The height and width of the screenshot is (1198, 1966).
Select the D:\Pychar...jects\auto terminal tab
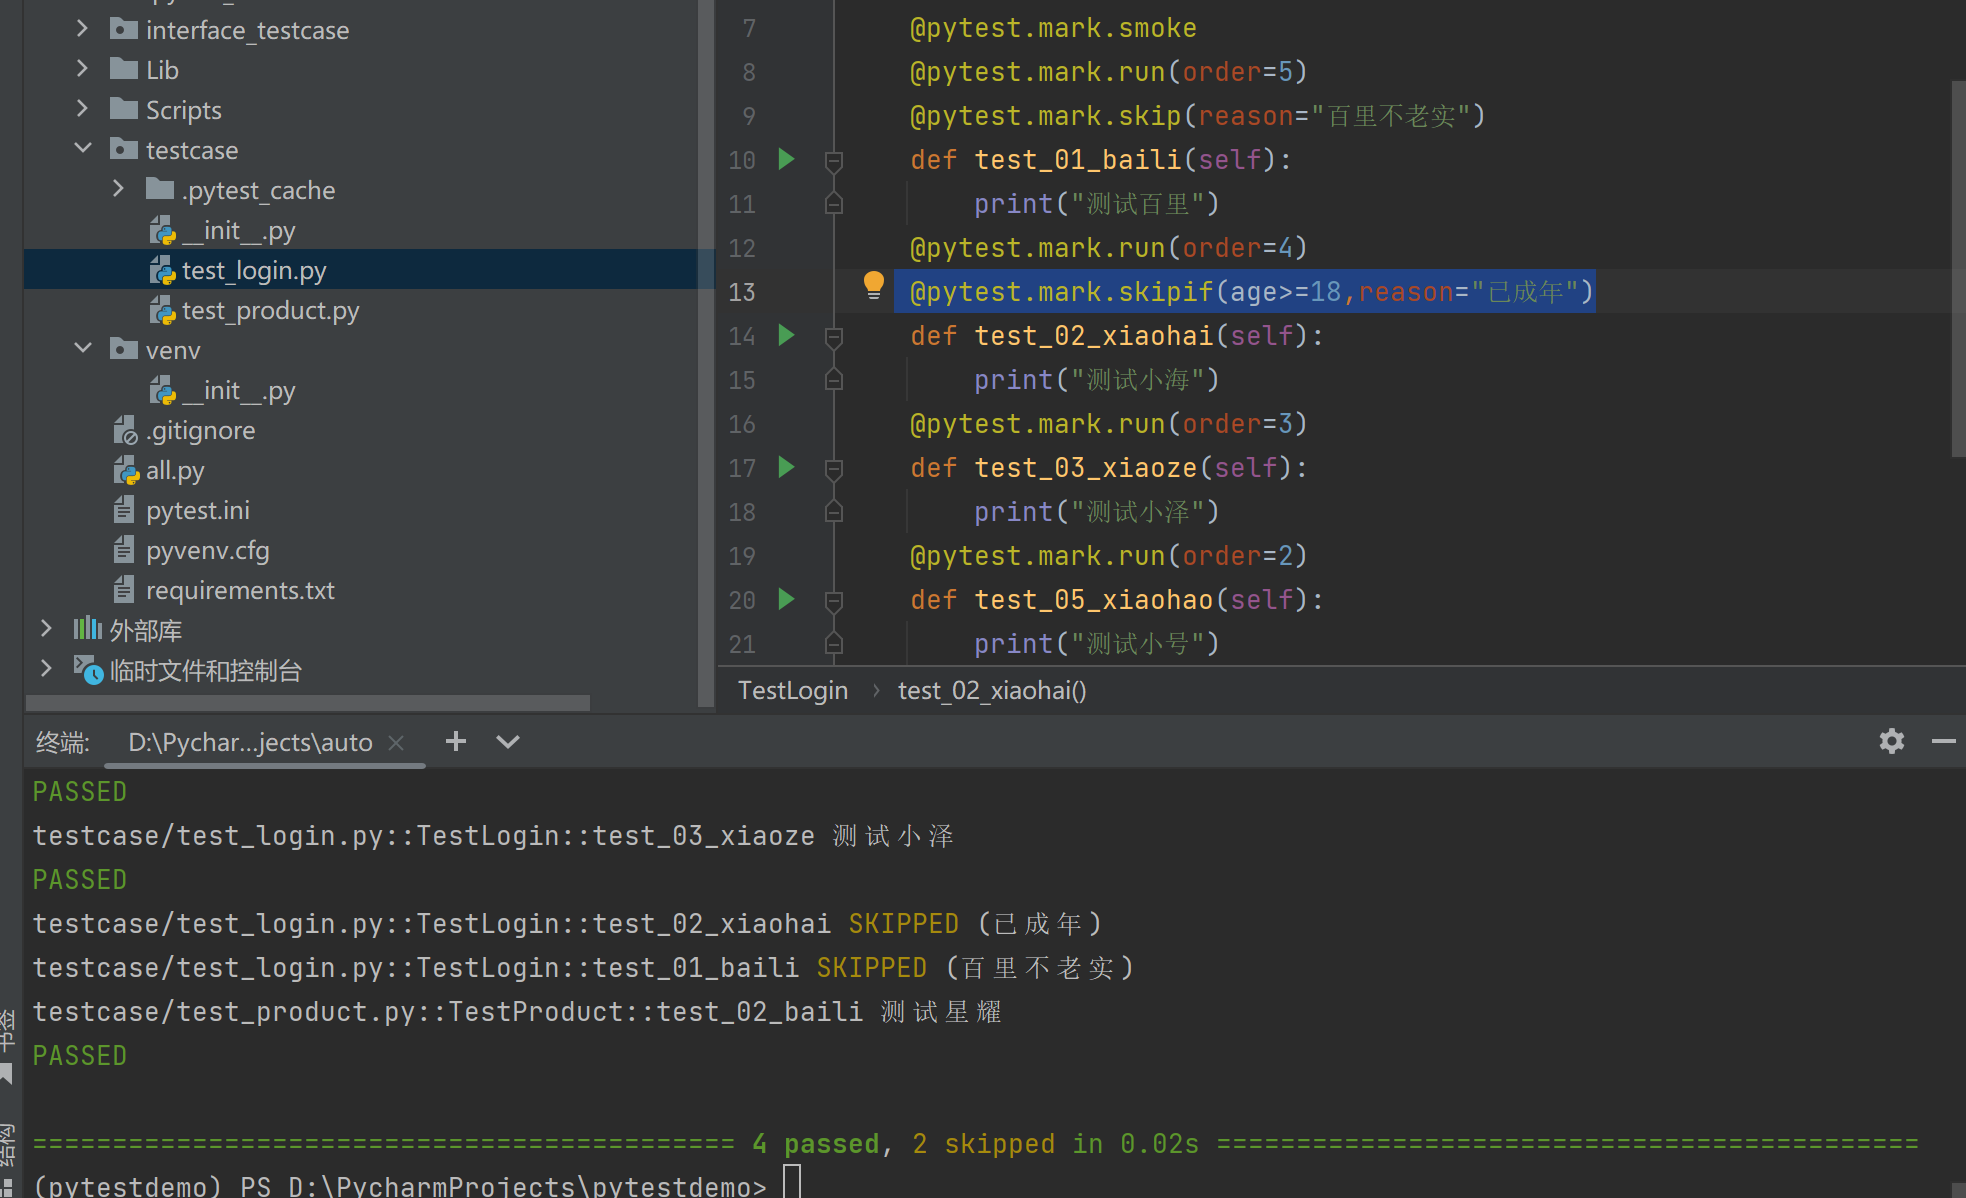pyautogui.click(x=250, y=742)
